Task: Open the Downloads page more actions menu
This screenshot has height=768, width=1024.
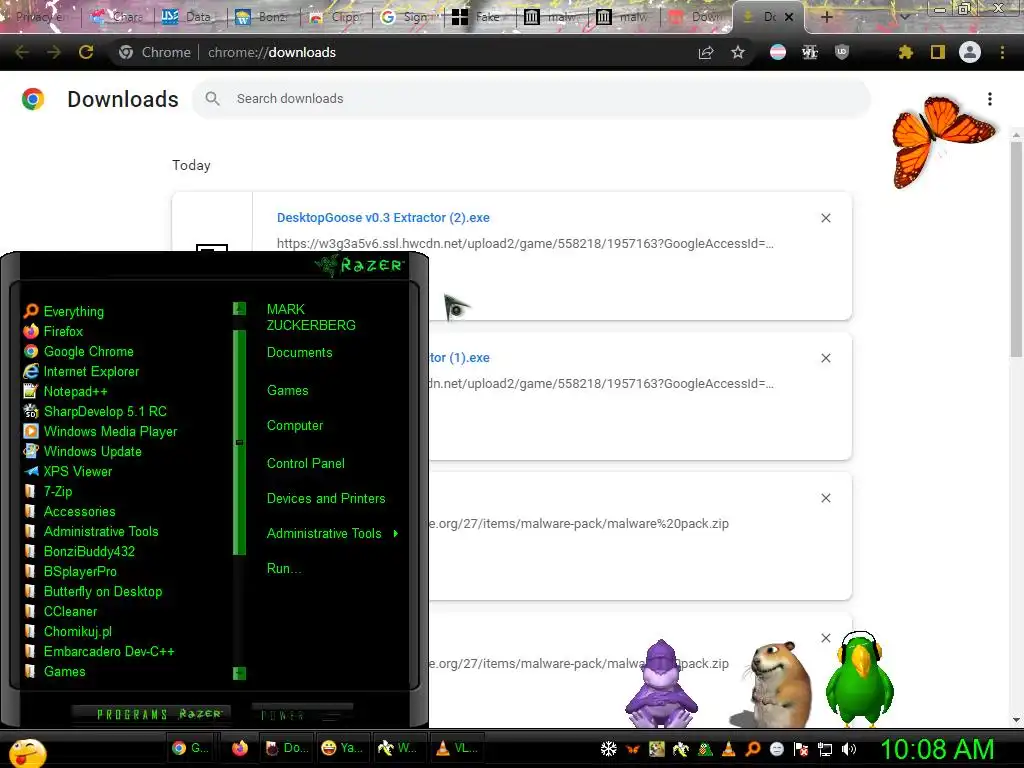Action: point(990,99)
